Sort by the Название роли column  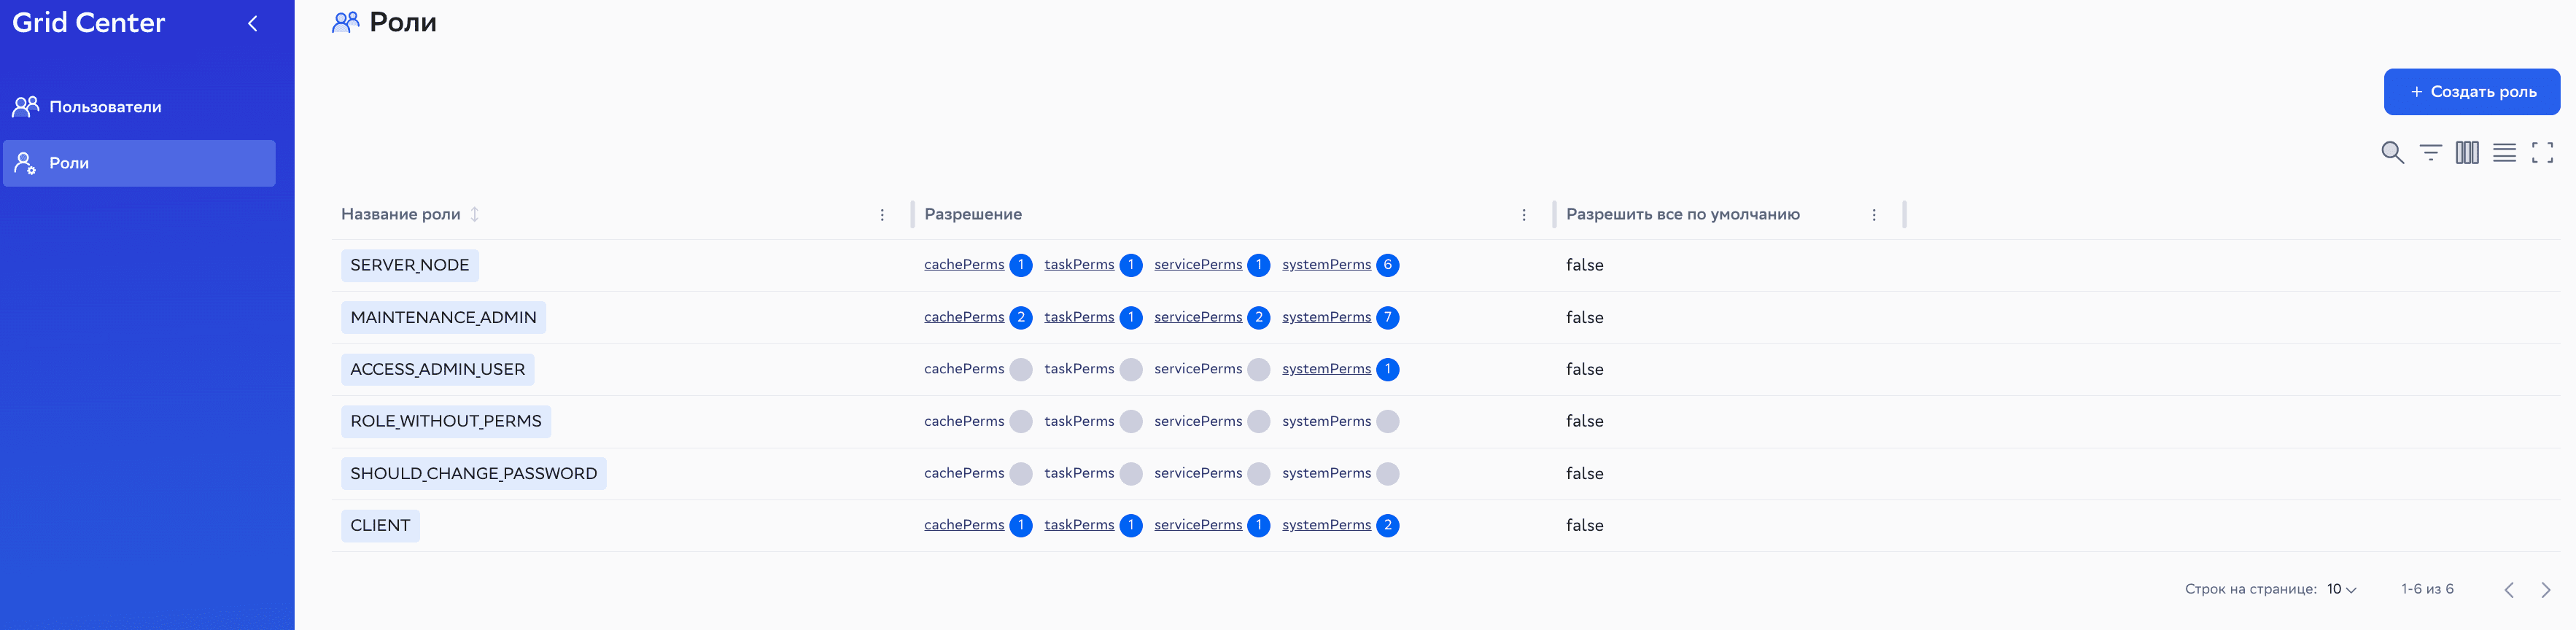tap(475, 214)
